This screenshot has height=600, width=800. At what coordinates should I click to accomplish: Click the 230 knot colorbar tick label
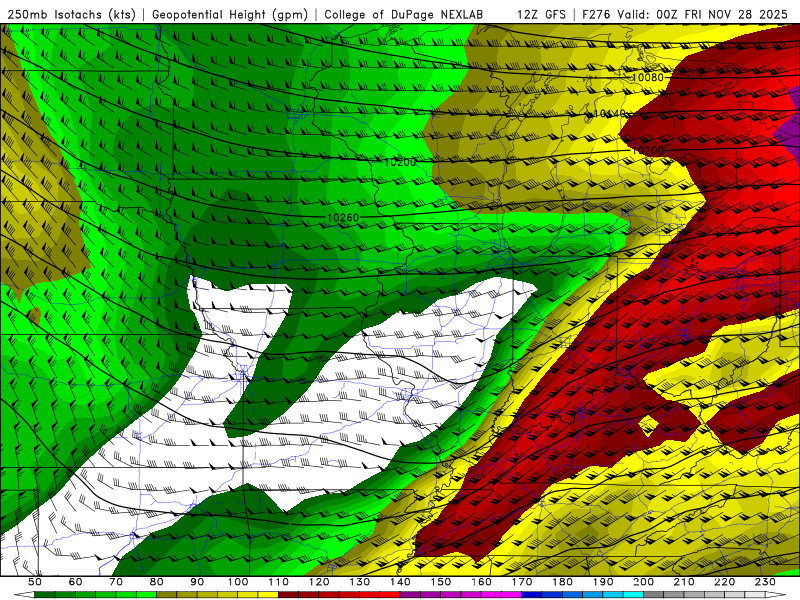[x=765, y=582]
